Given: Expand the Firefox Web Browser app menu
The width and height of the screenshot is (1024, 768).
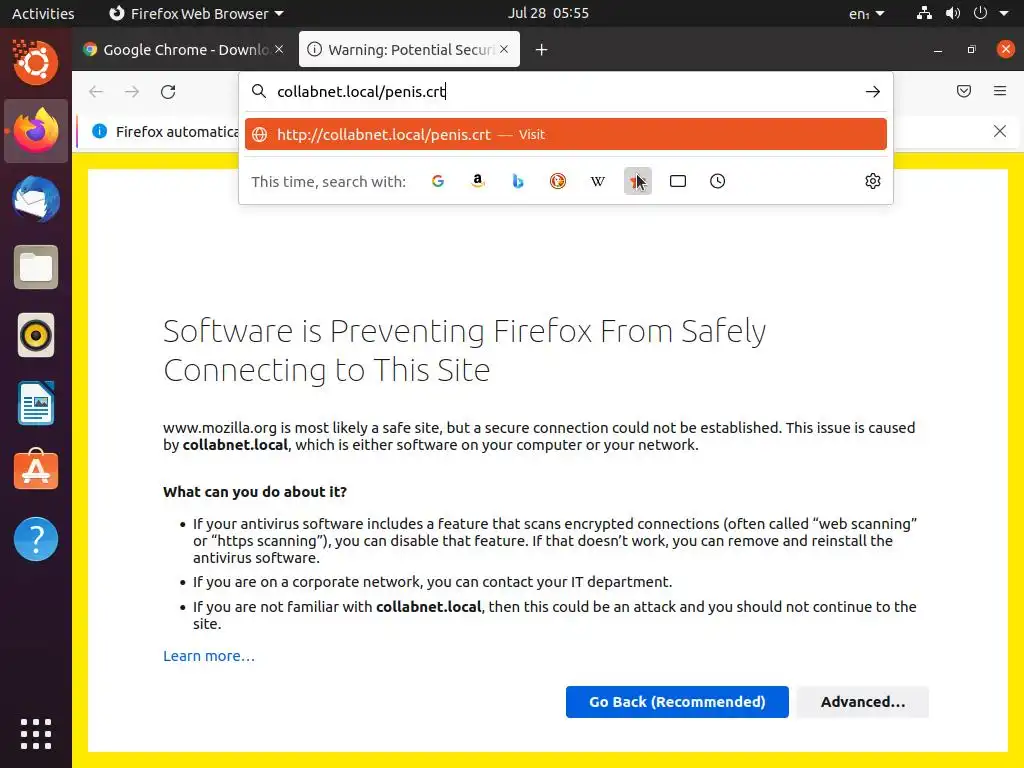Looking at the screenshot, I should [196, 14].
